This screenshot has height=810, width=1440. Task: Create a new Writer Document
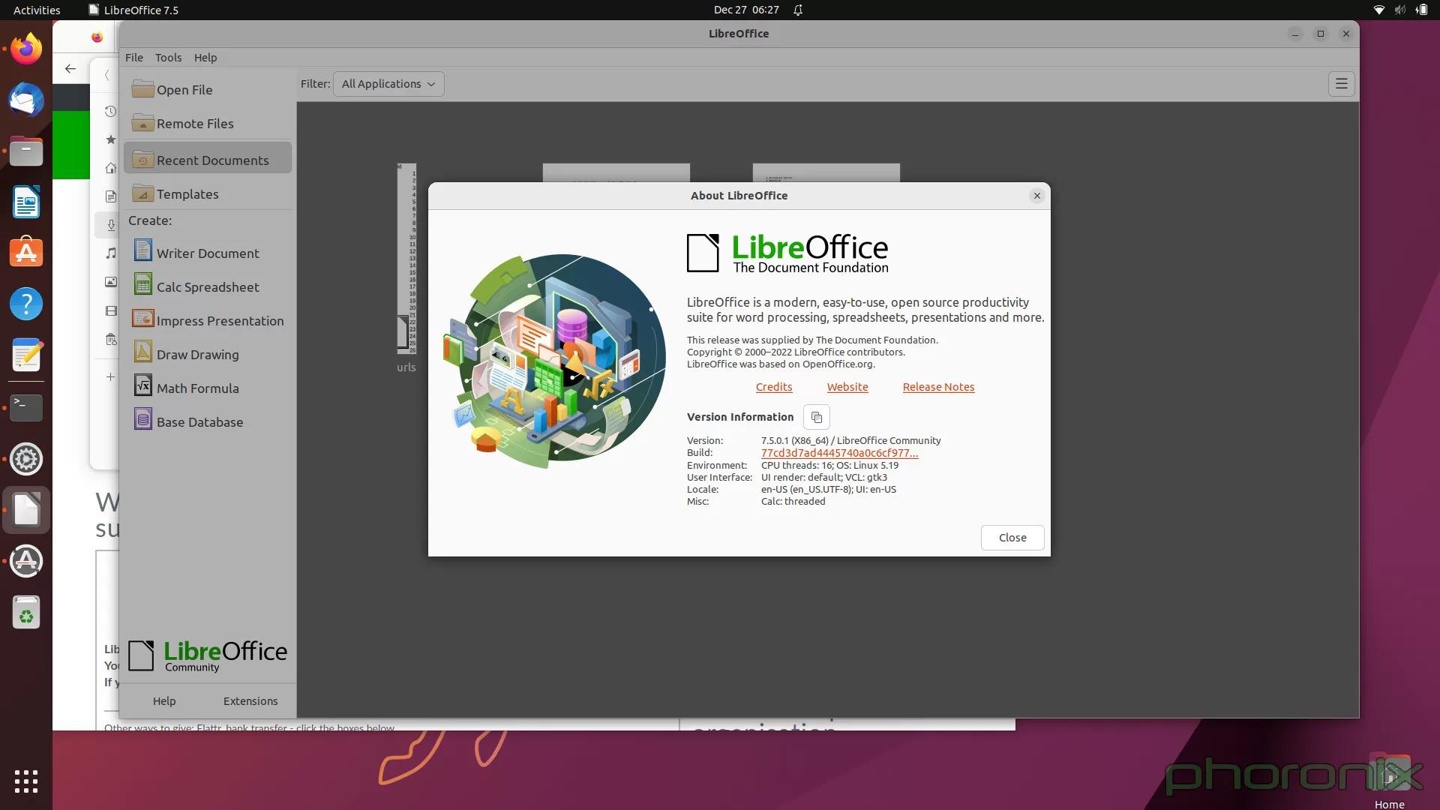click(207, 253)
